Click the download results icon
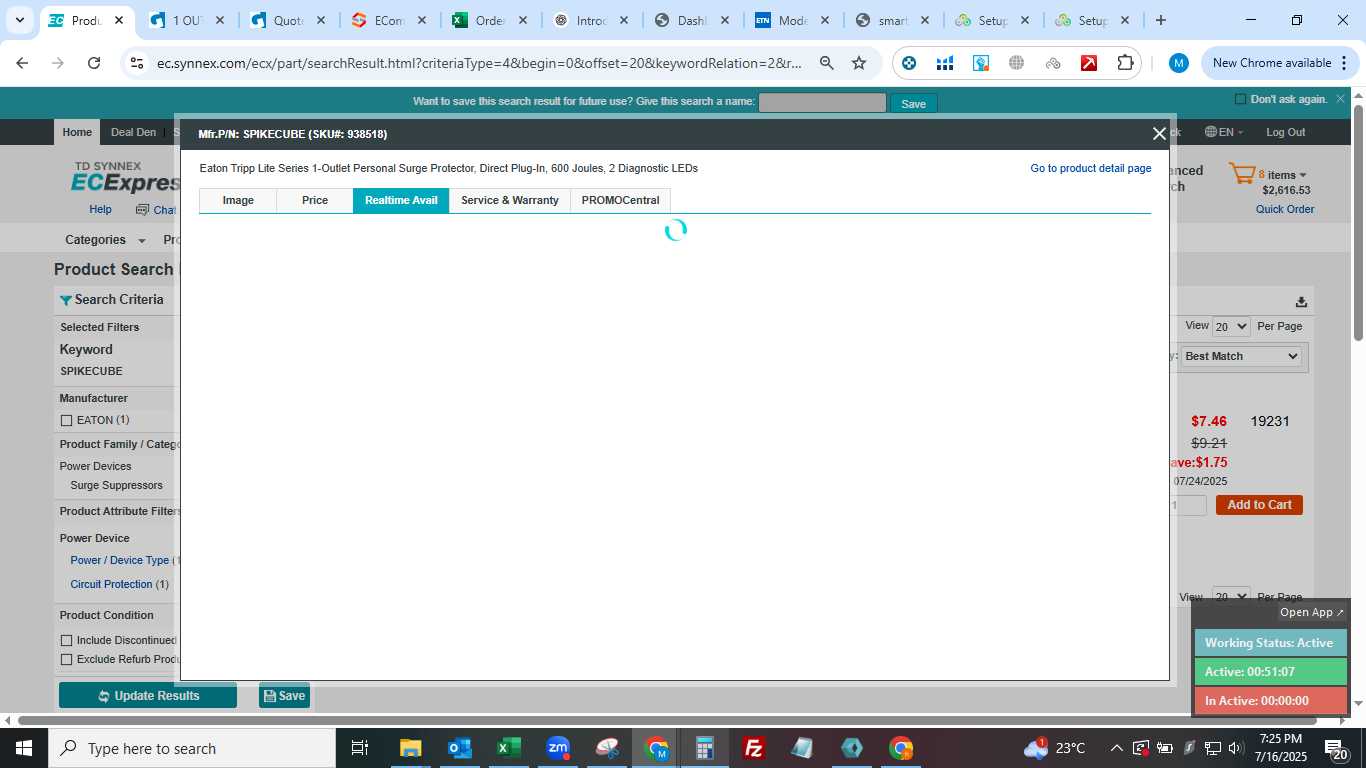The width and height of the screenshot is (1366, 768). pyautogui.click(x=1301, y=302)
